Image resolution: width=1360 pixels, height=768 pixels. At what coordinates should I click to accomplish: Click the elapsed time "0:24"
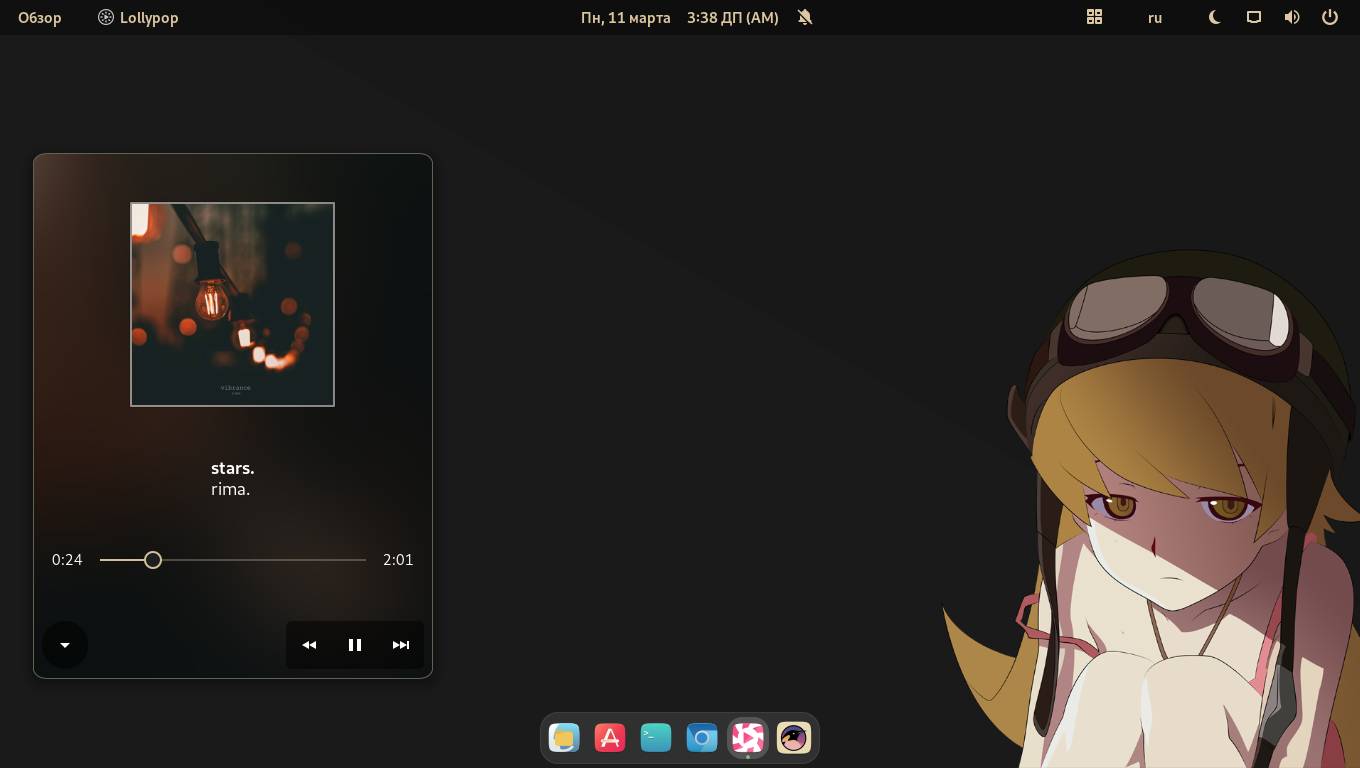click(x=67, y=560)
